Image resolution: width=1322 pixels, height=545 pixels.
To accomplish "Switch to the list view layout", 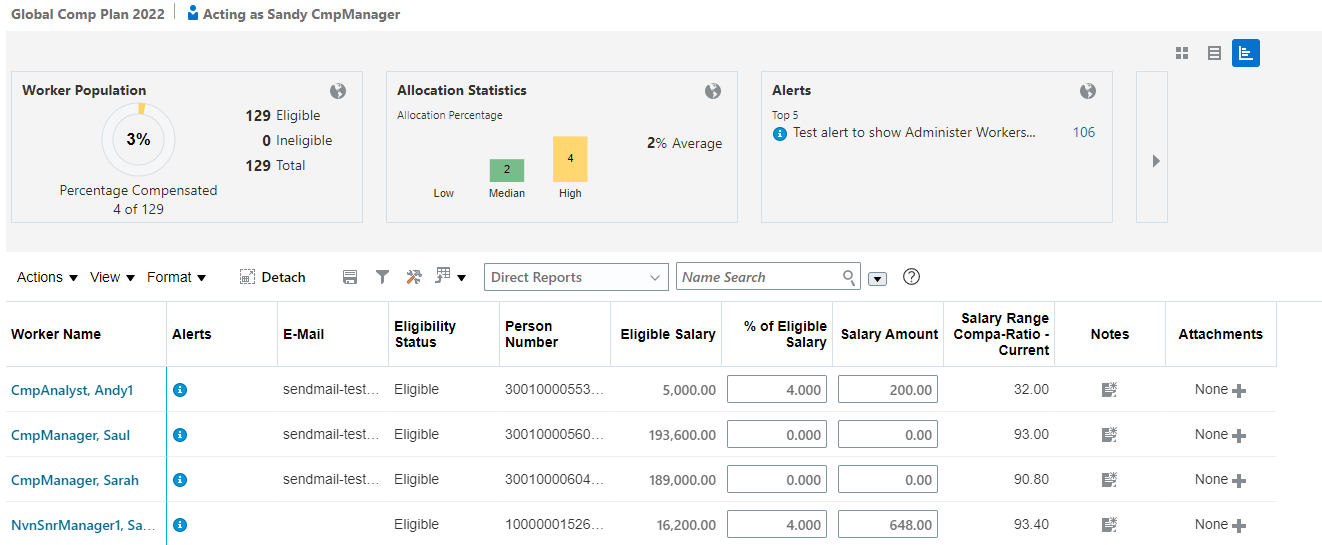I will pyautogui.click(x=1214, y=53).
